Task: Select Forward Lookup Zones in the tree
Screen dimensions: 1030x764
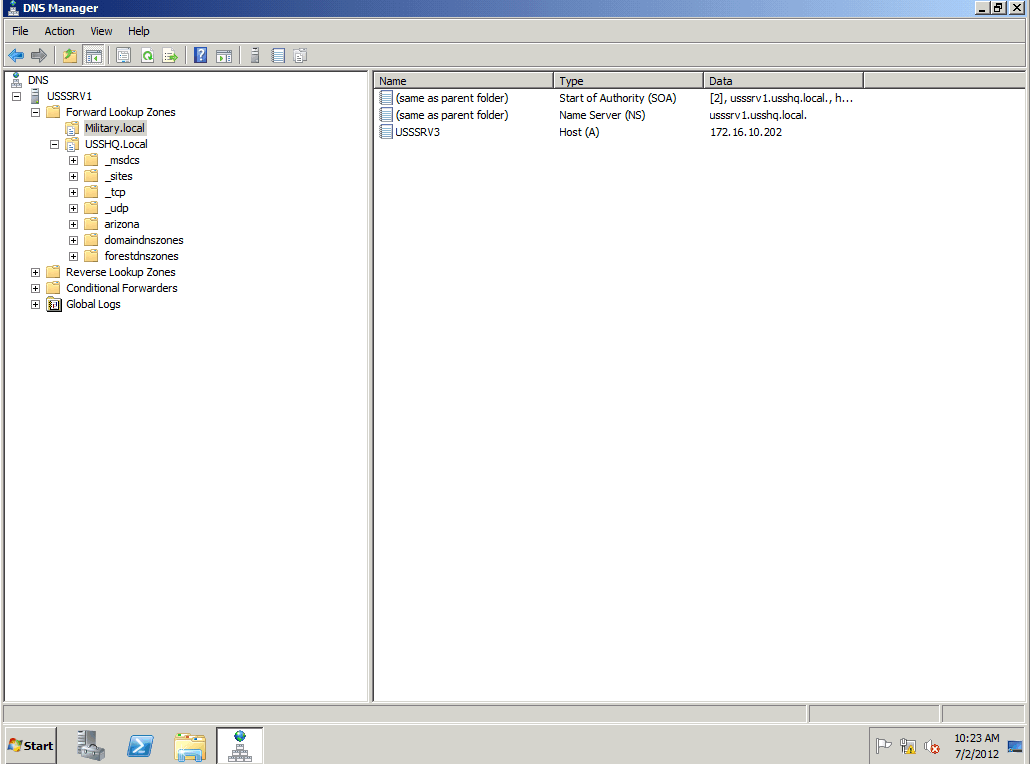Action: tap(121, 112)
